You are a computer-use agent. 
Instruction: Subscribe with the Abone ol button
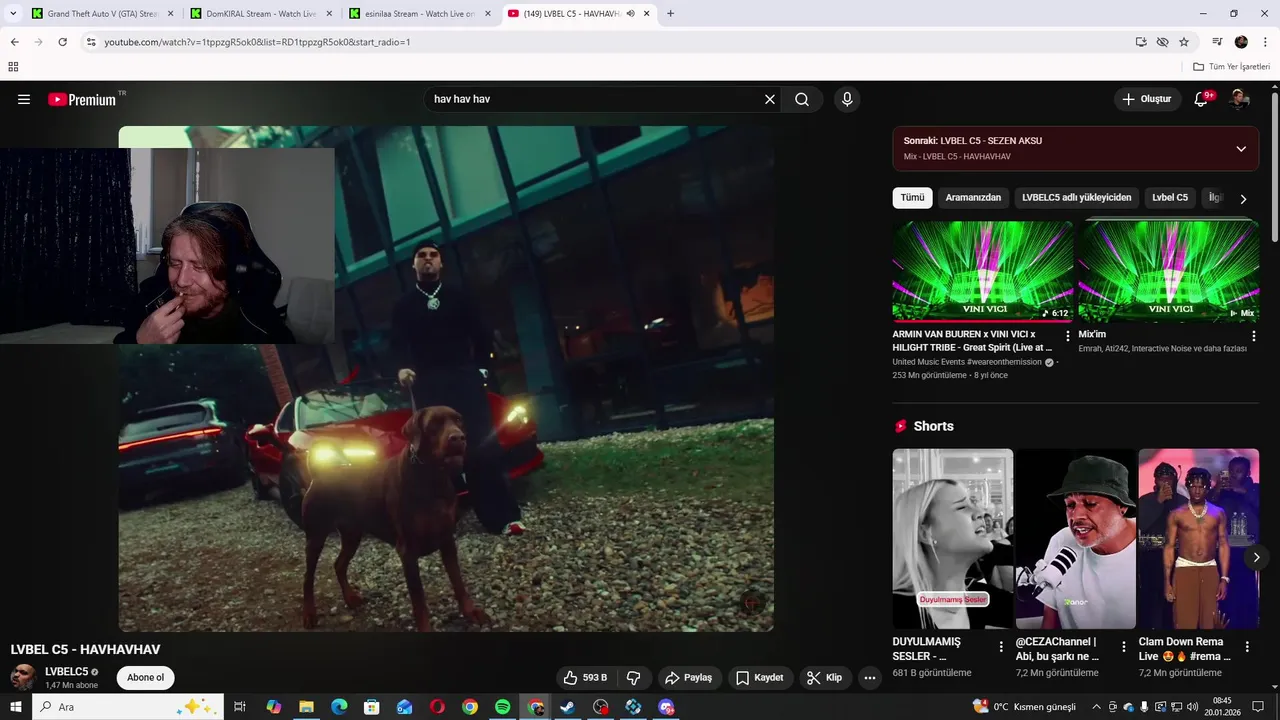pyautogui.click(x=145, y=677)
